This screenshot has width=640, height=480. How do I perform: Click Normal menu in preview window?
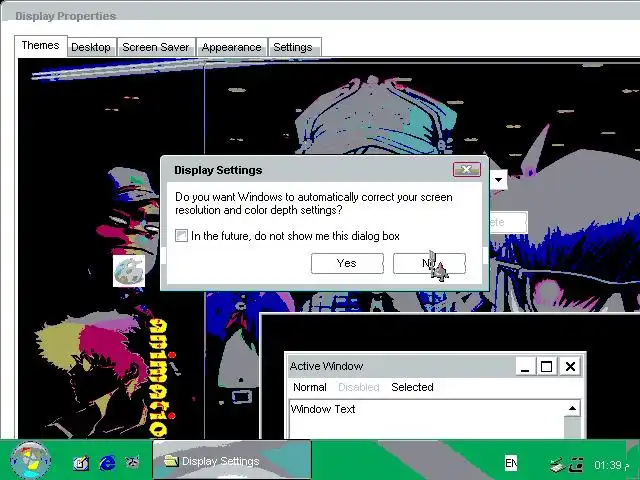pyautogui.click(x=310, y=387)
